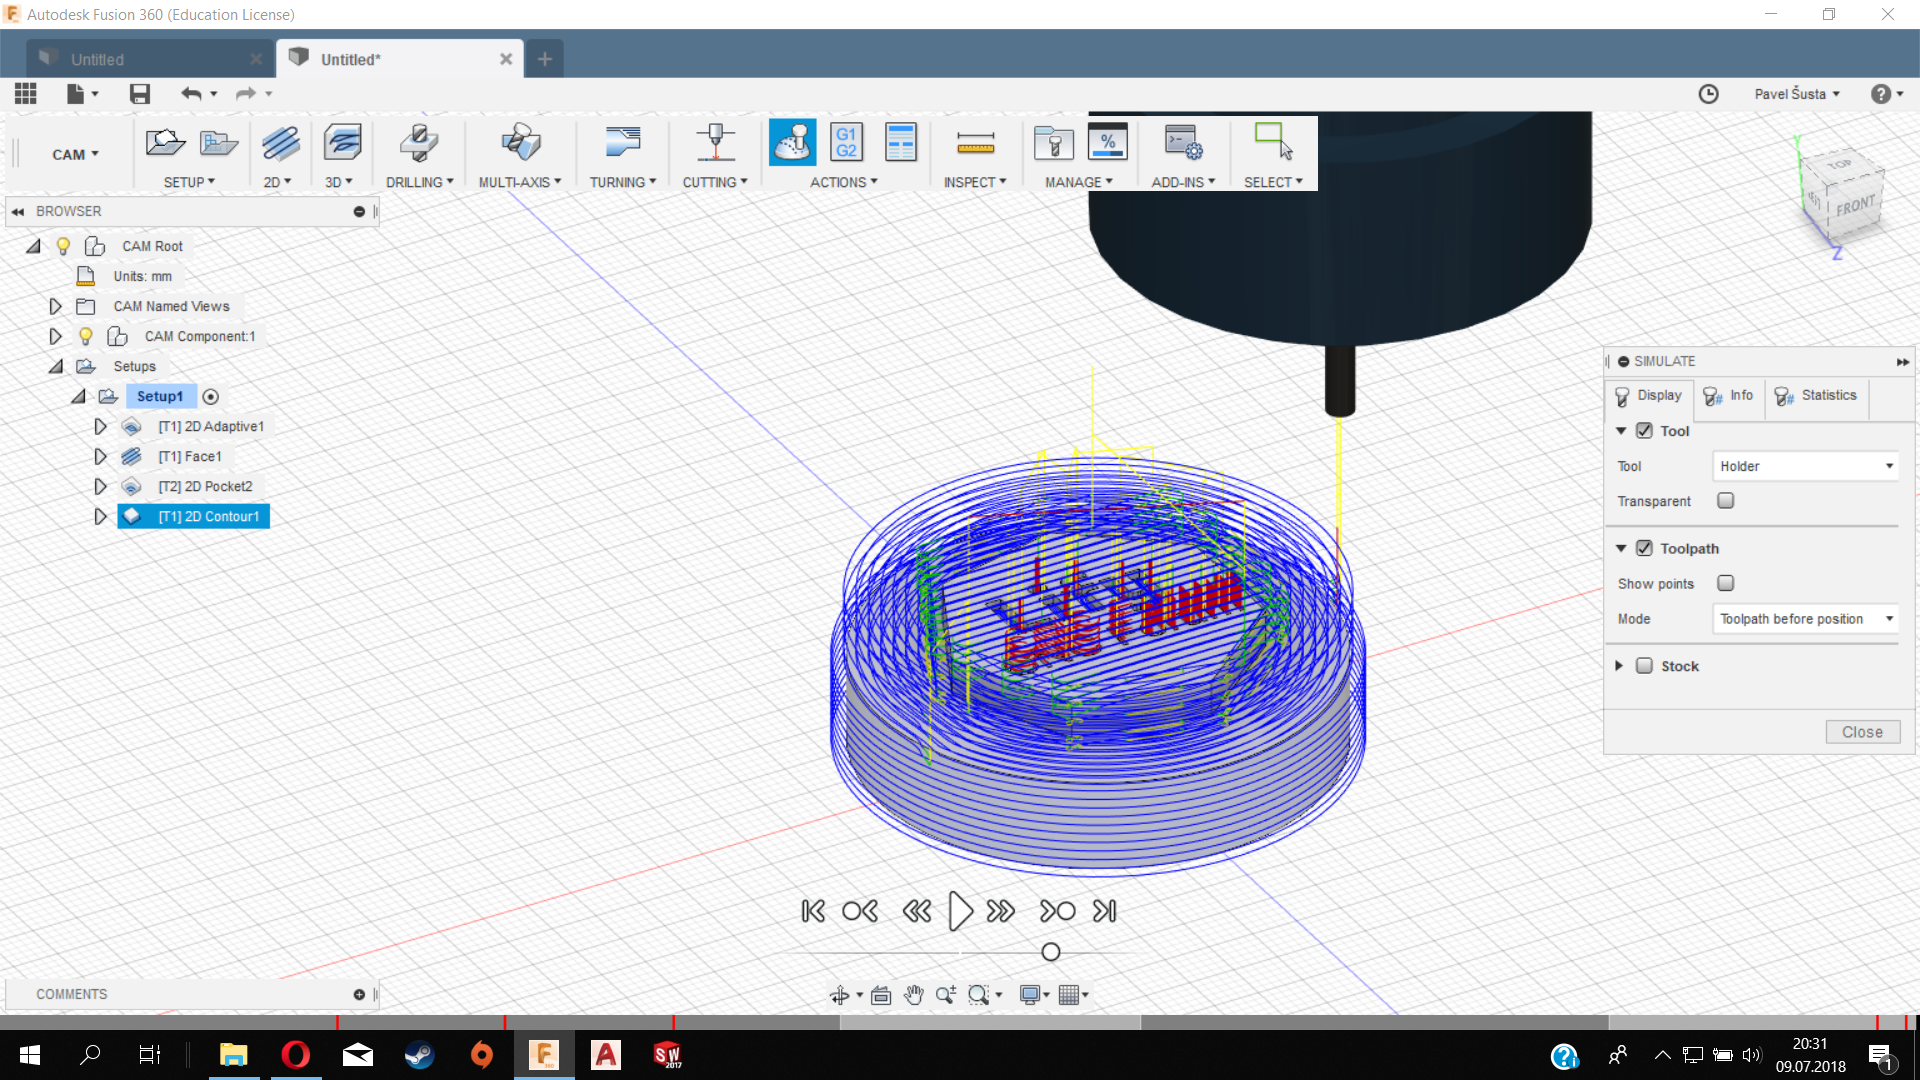Viewport: 1920px width, 1080px height.
Task: Expand the 2D Pocket2 operation node
Action: 100,486
